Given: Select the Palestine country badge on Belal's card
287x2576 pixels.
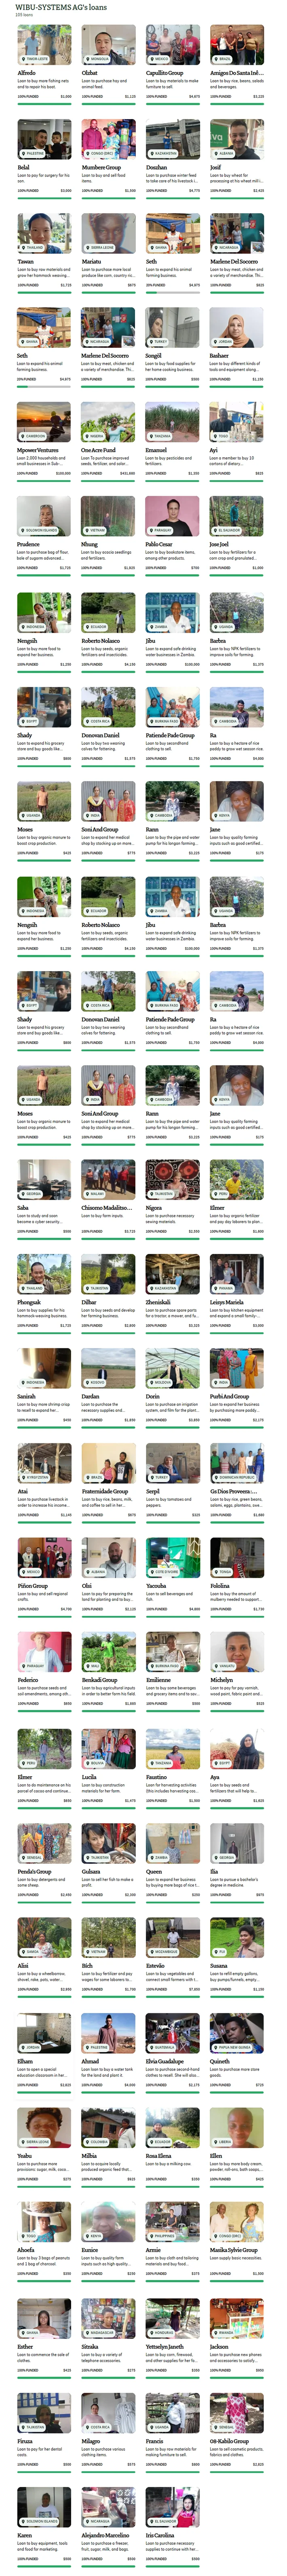Looking at the screenshot, I should pos(33,153).
